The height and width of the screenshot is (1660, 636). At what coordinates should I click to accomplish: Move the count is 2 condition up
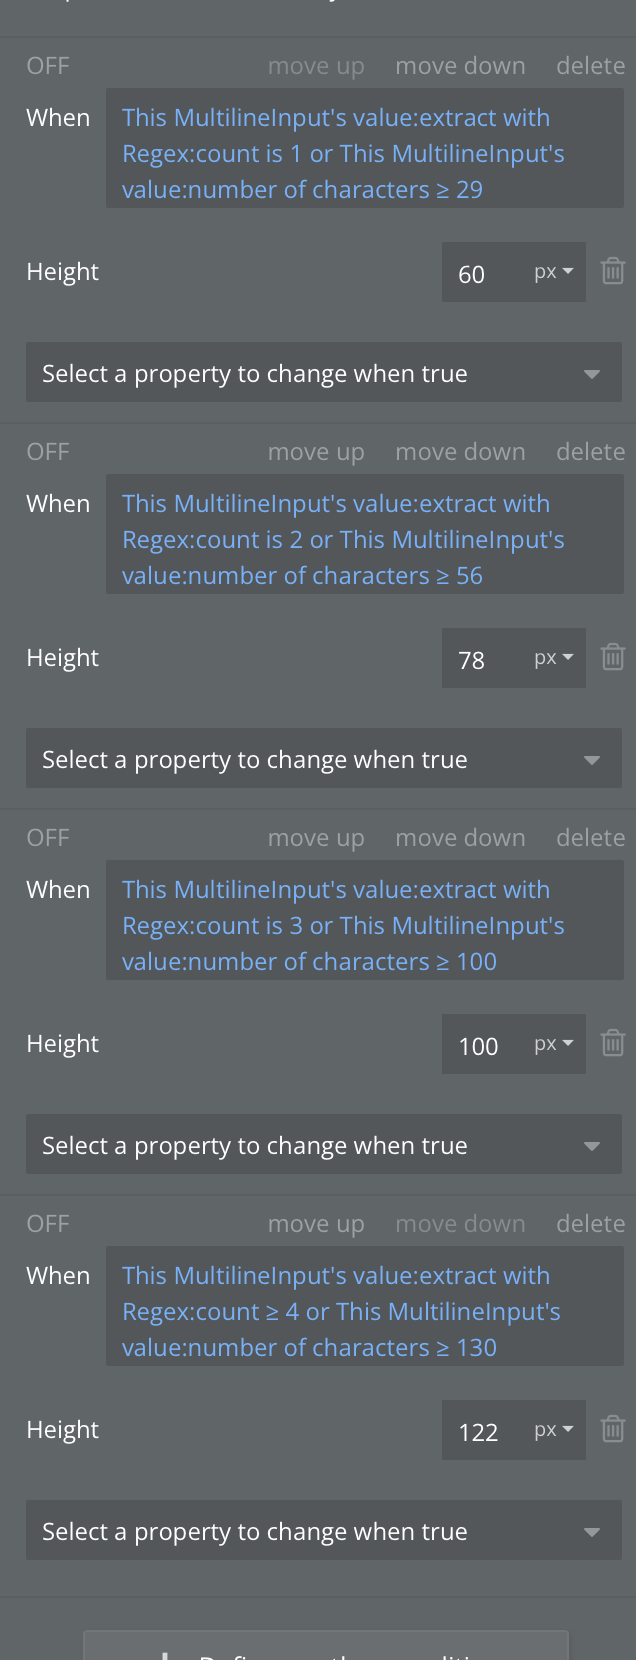point(316,452)
